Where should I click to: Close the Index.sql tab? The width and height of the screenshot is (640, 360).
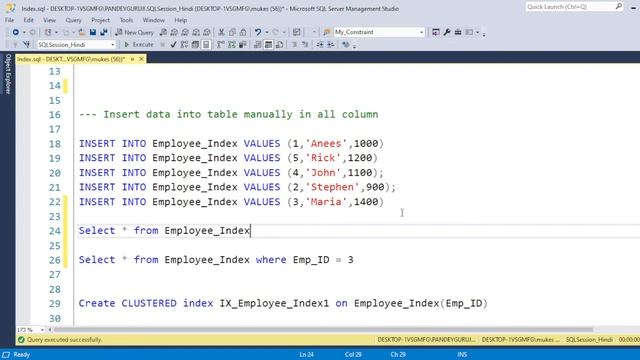[x=141, y=59]
